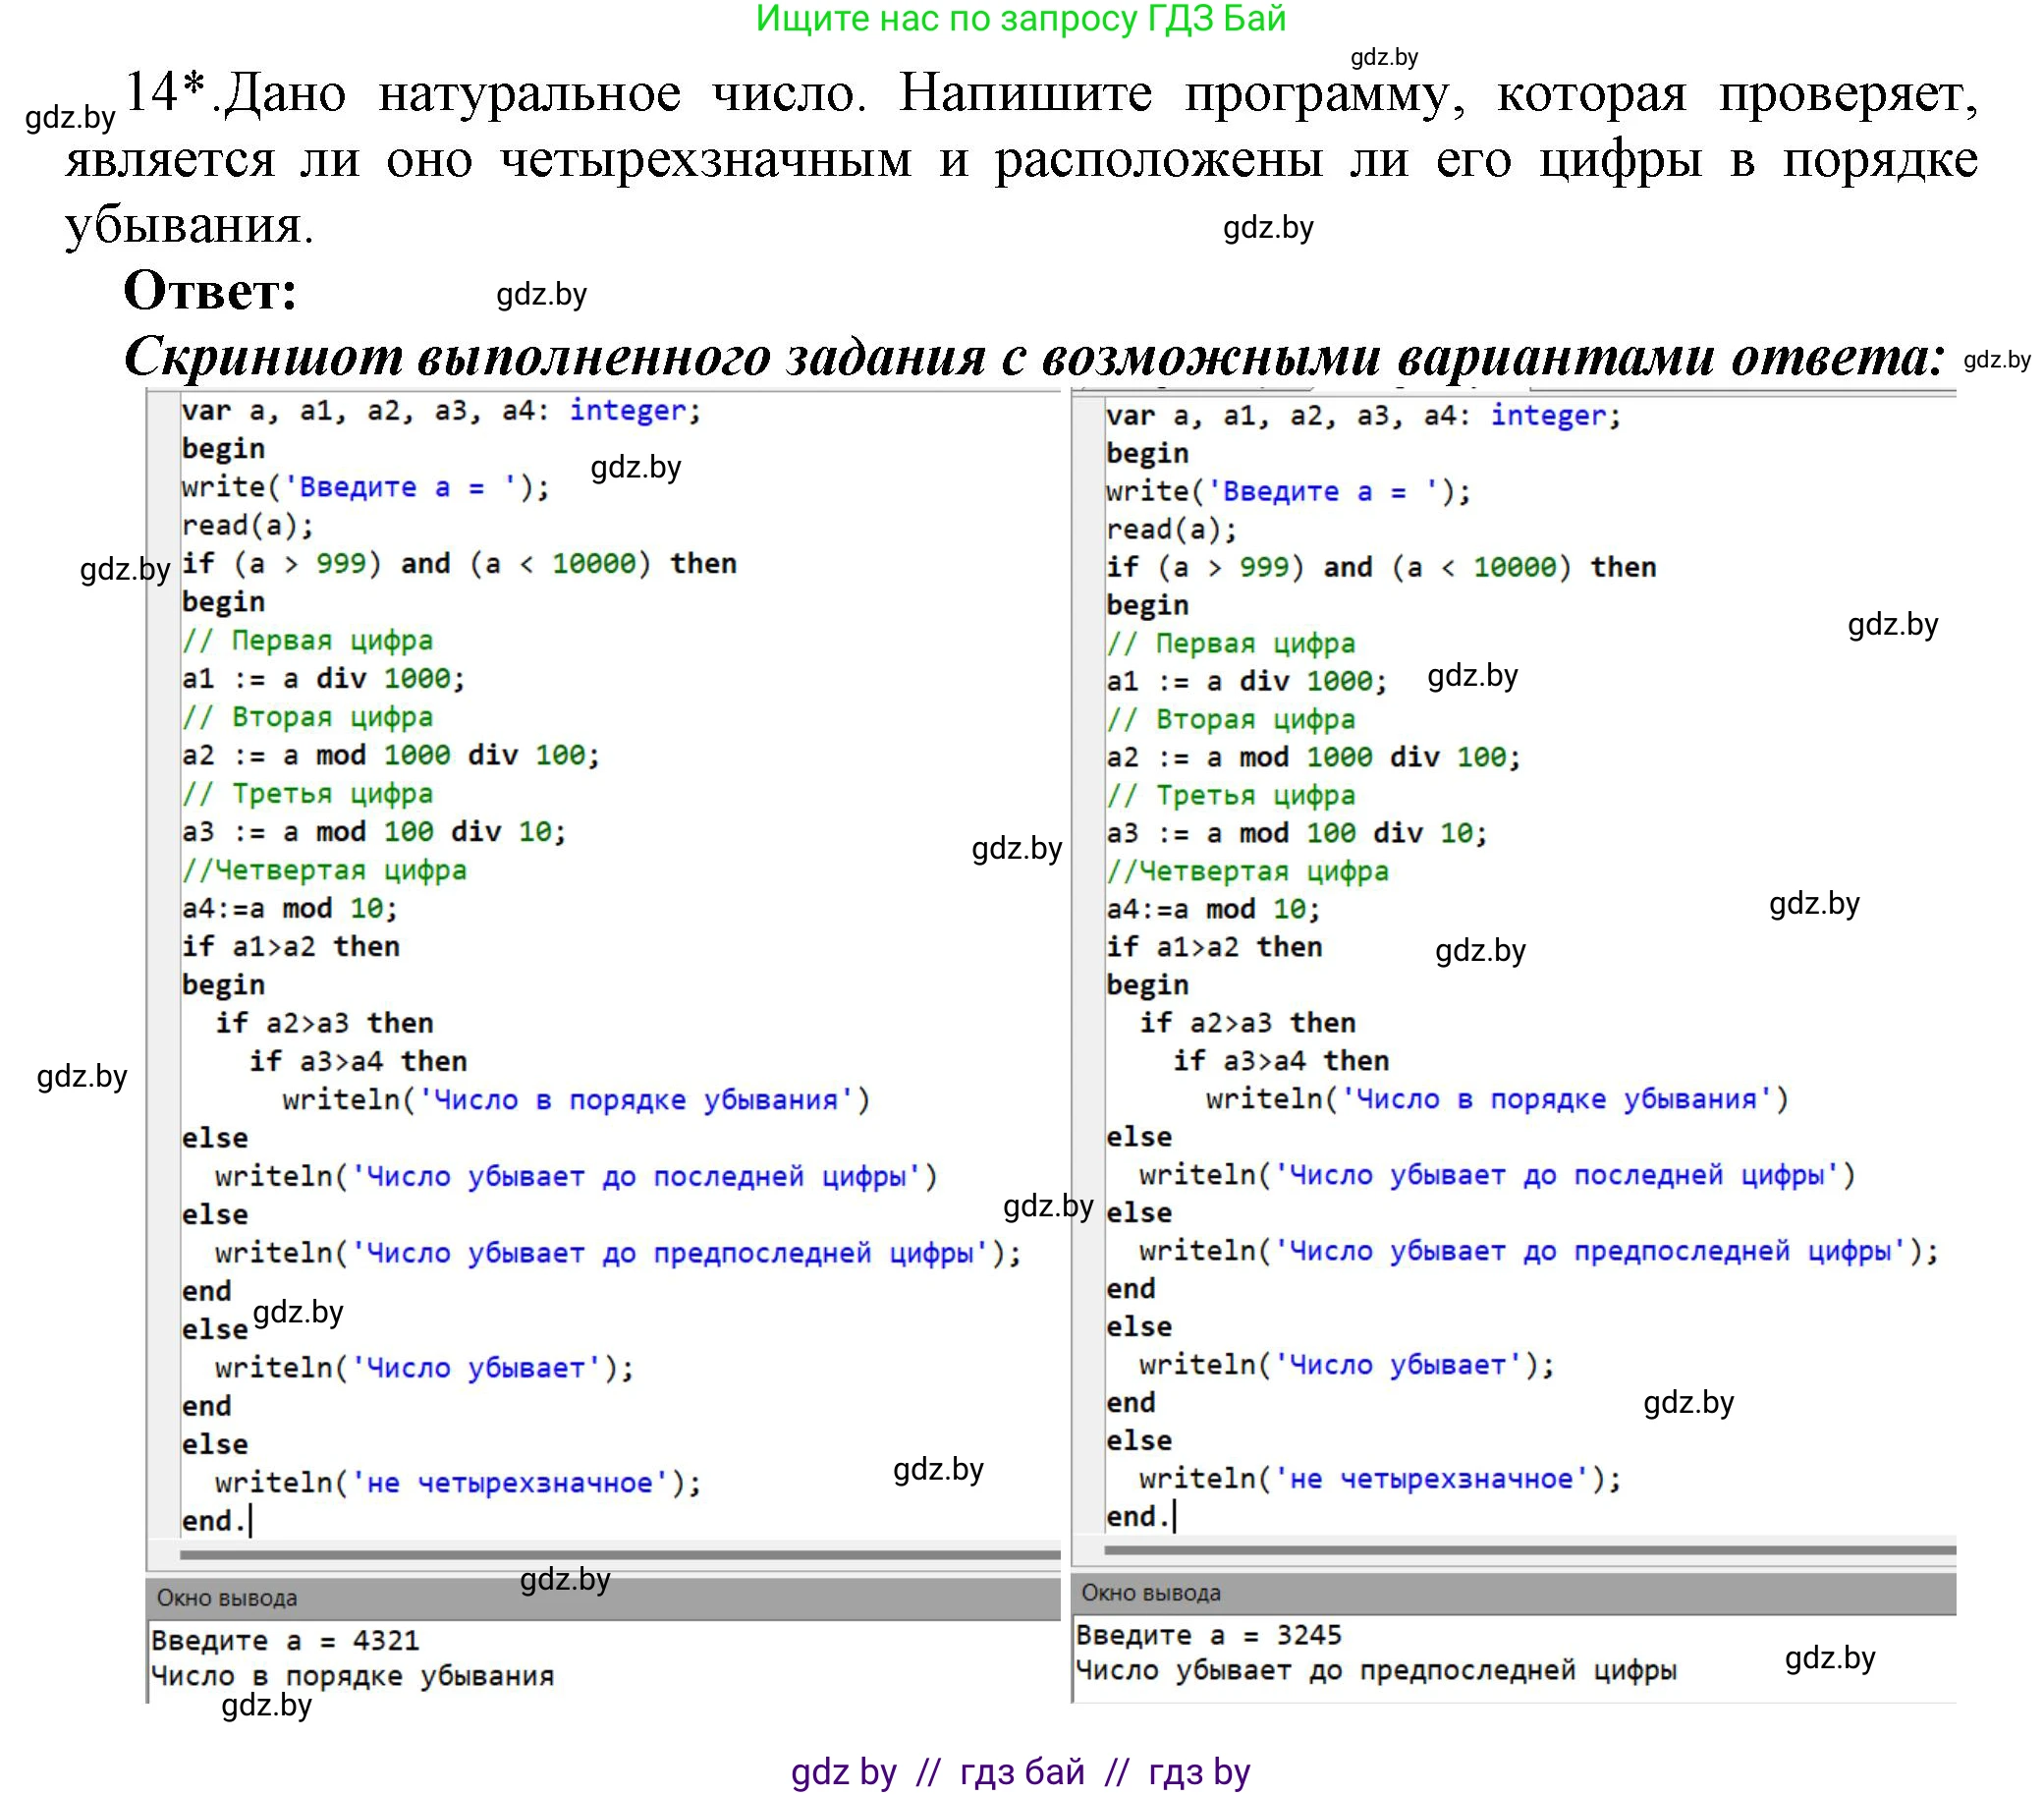Click output 'Введите a = 4321' in left window

click(x=286, y=1641)
